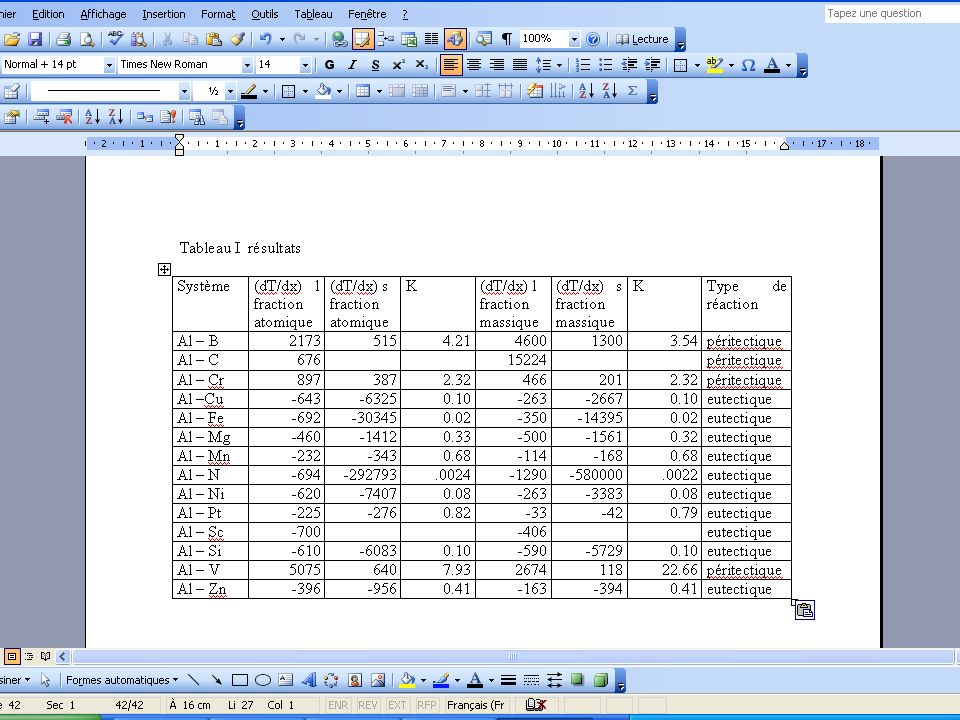Viewport: 960px width, 720px height.
Task: Click the Format Painter brush icon
Action: [x=238, y=39]
